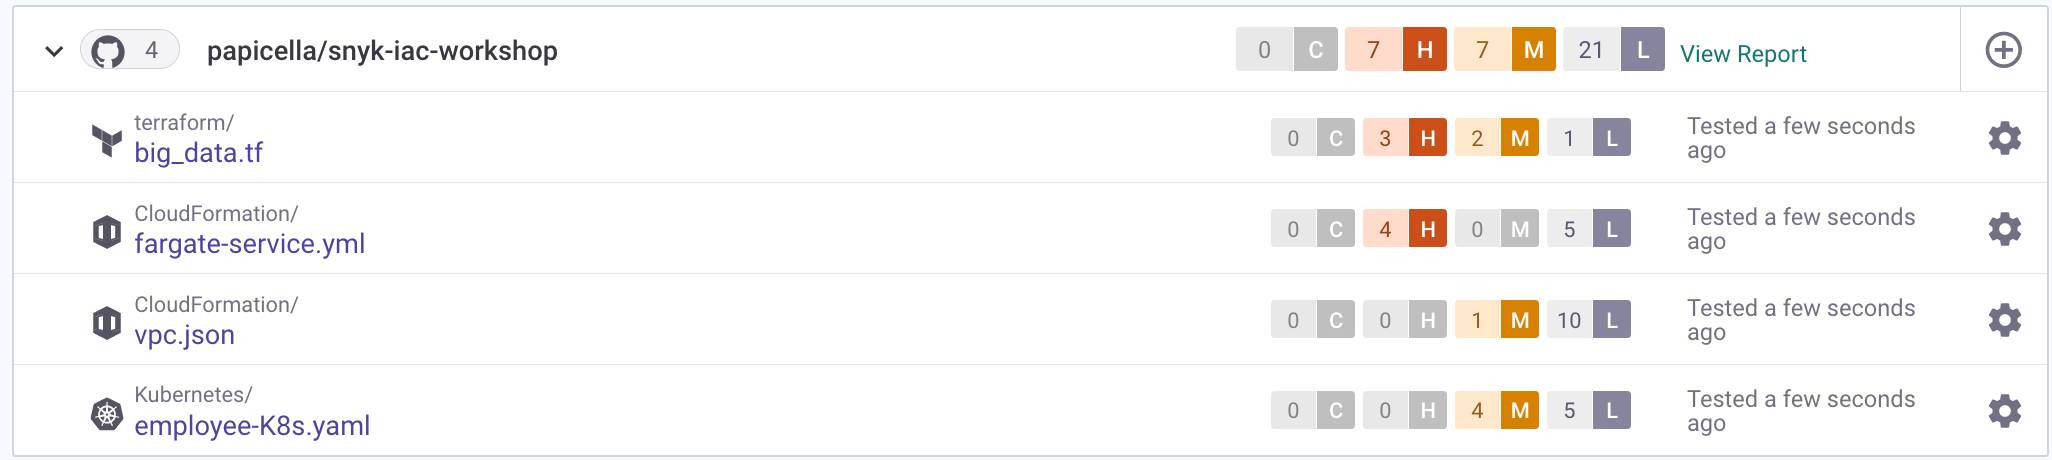
Task: Click the 7 medium severity badge in header
Action: (x=1505, y=50)
